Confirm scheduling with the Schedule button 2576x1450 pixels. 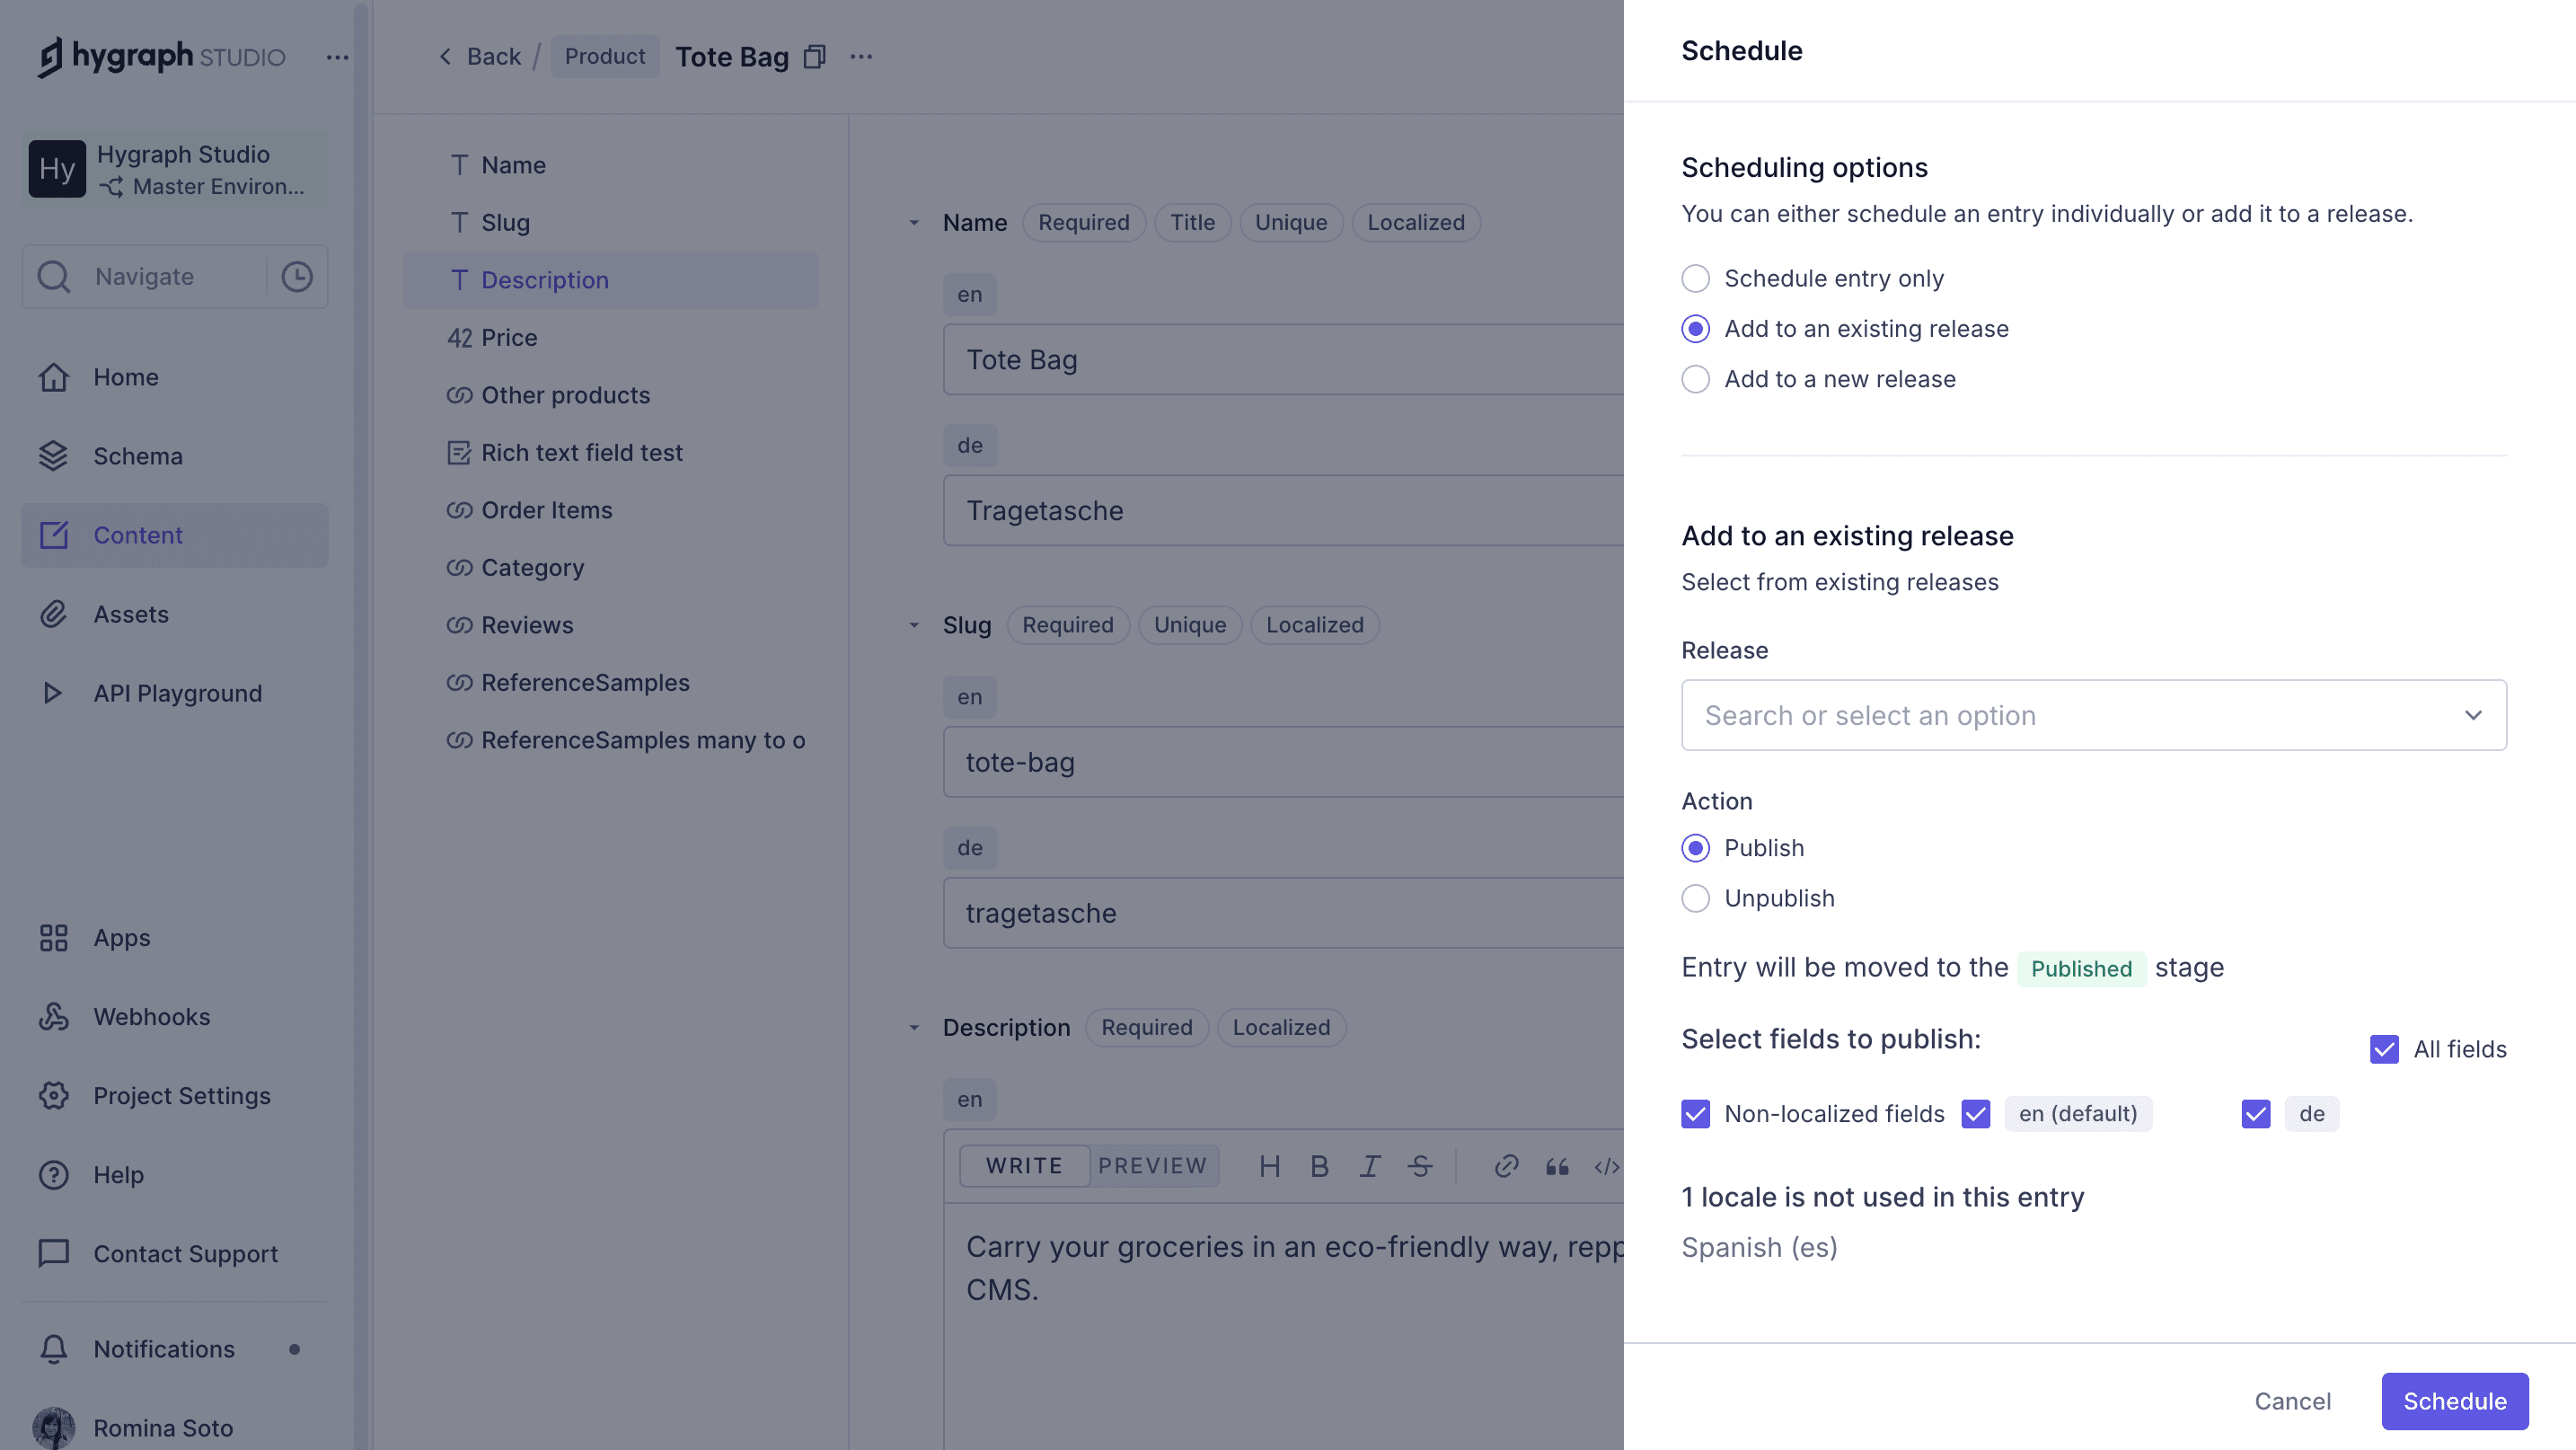pyautogui.click(x=2454, y=1401)
